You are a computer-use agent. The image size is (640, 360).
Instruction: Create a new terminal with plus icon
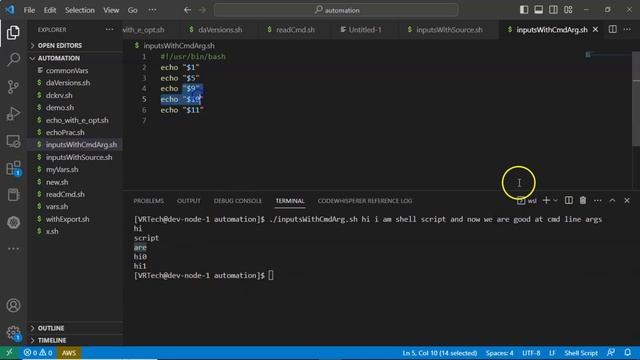(546, 200)
